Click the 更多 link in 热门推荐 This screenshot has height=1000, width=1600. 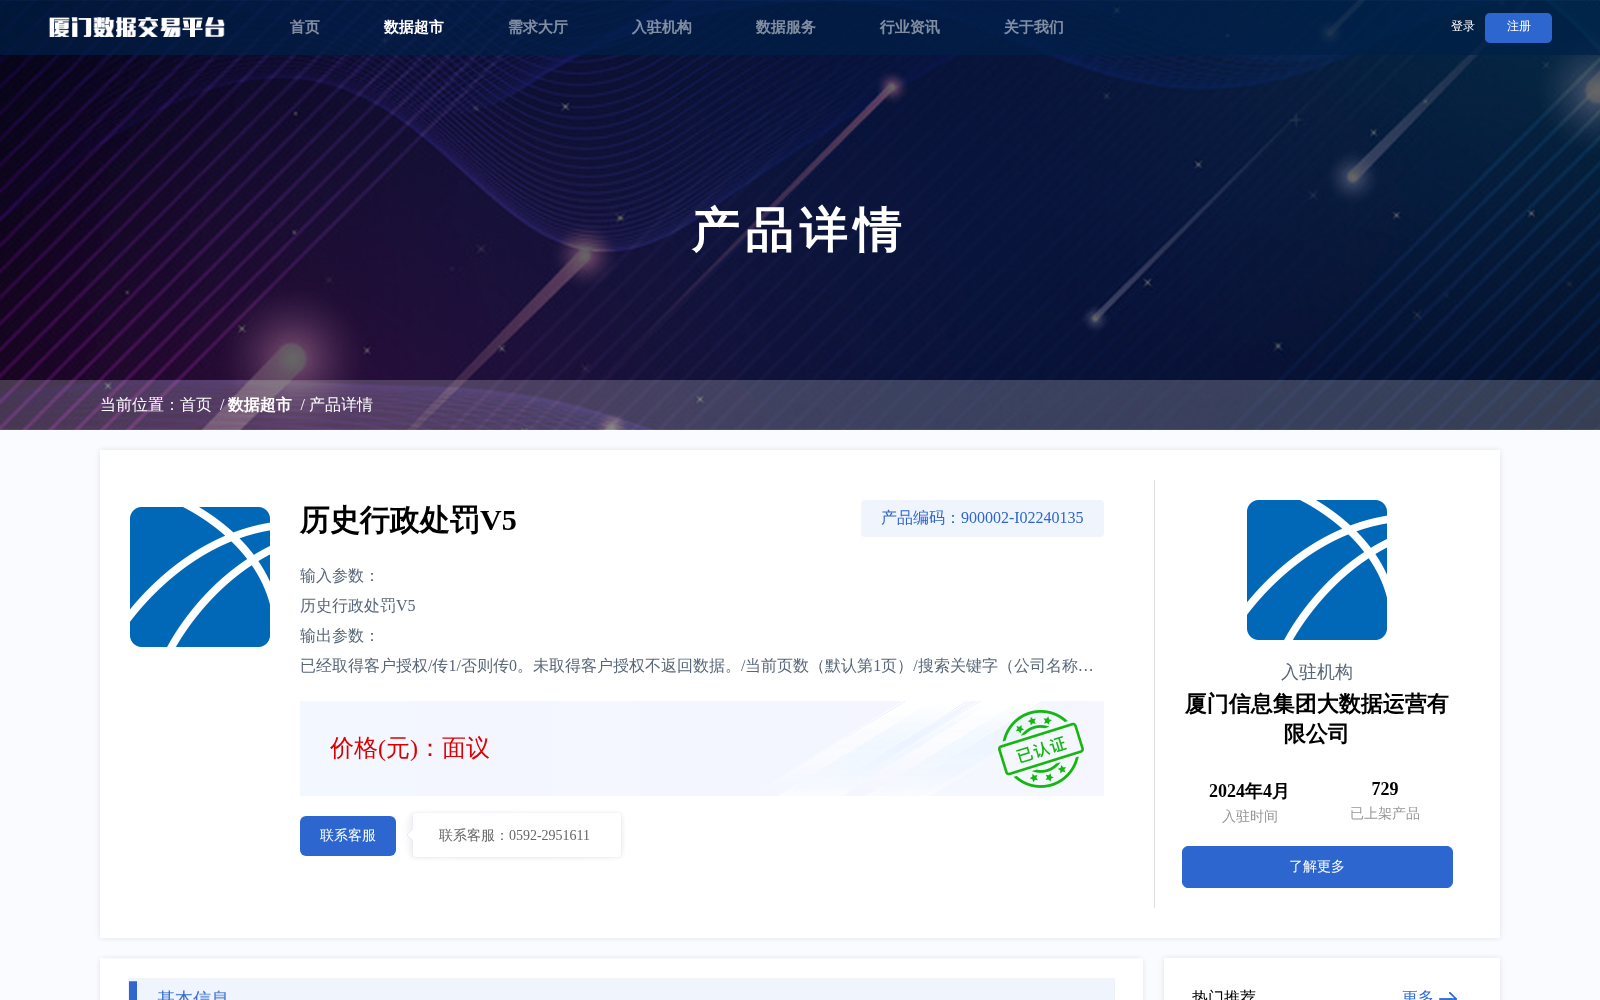point(1418,995)
